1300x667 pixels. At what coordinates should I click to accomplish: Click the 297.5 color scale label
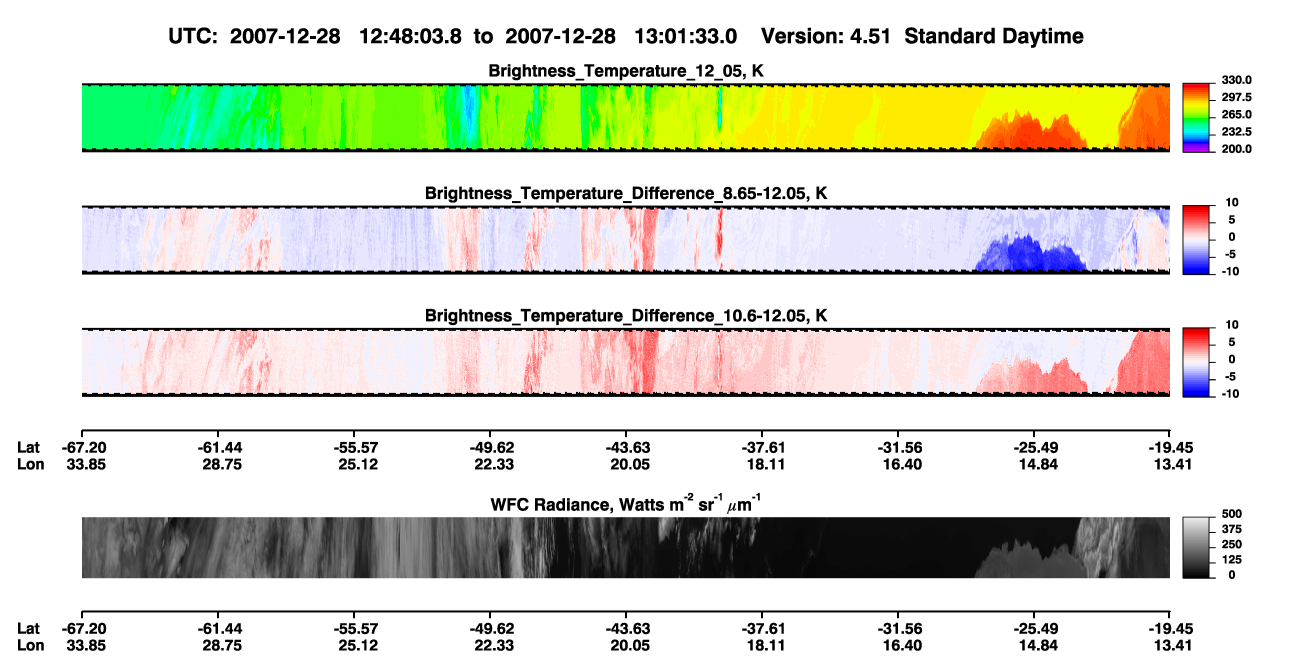1237,98
